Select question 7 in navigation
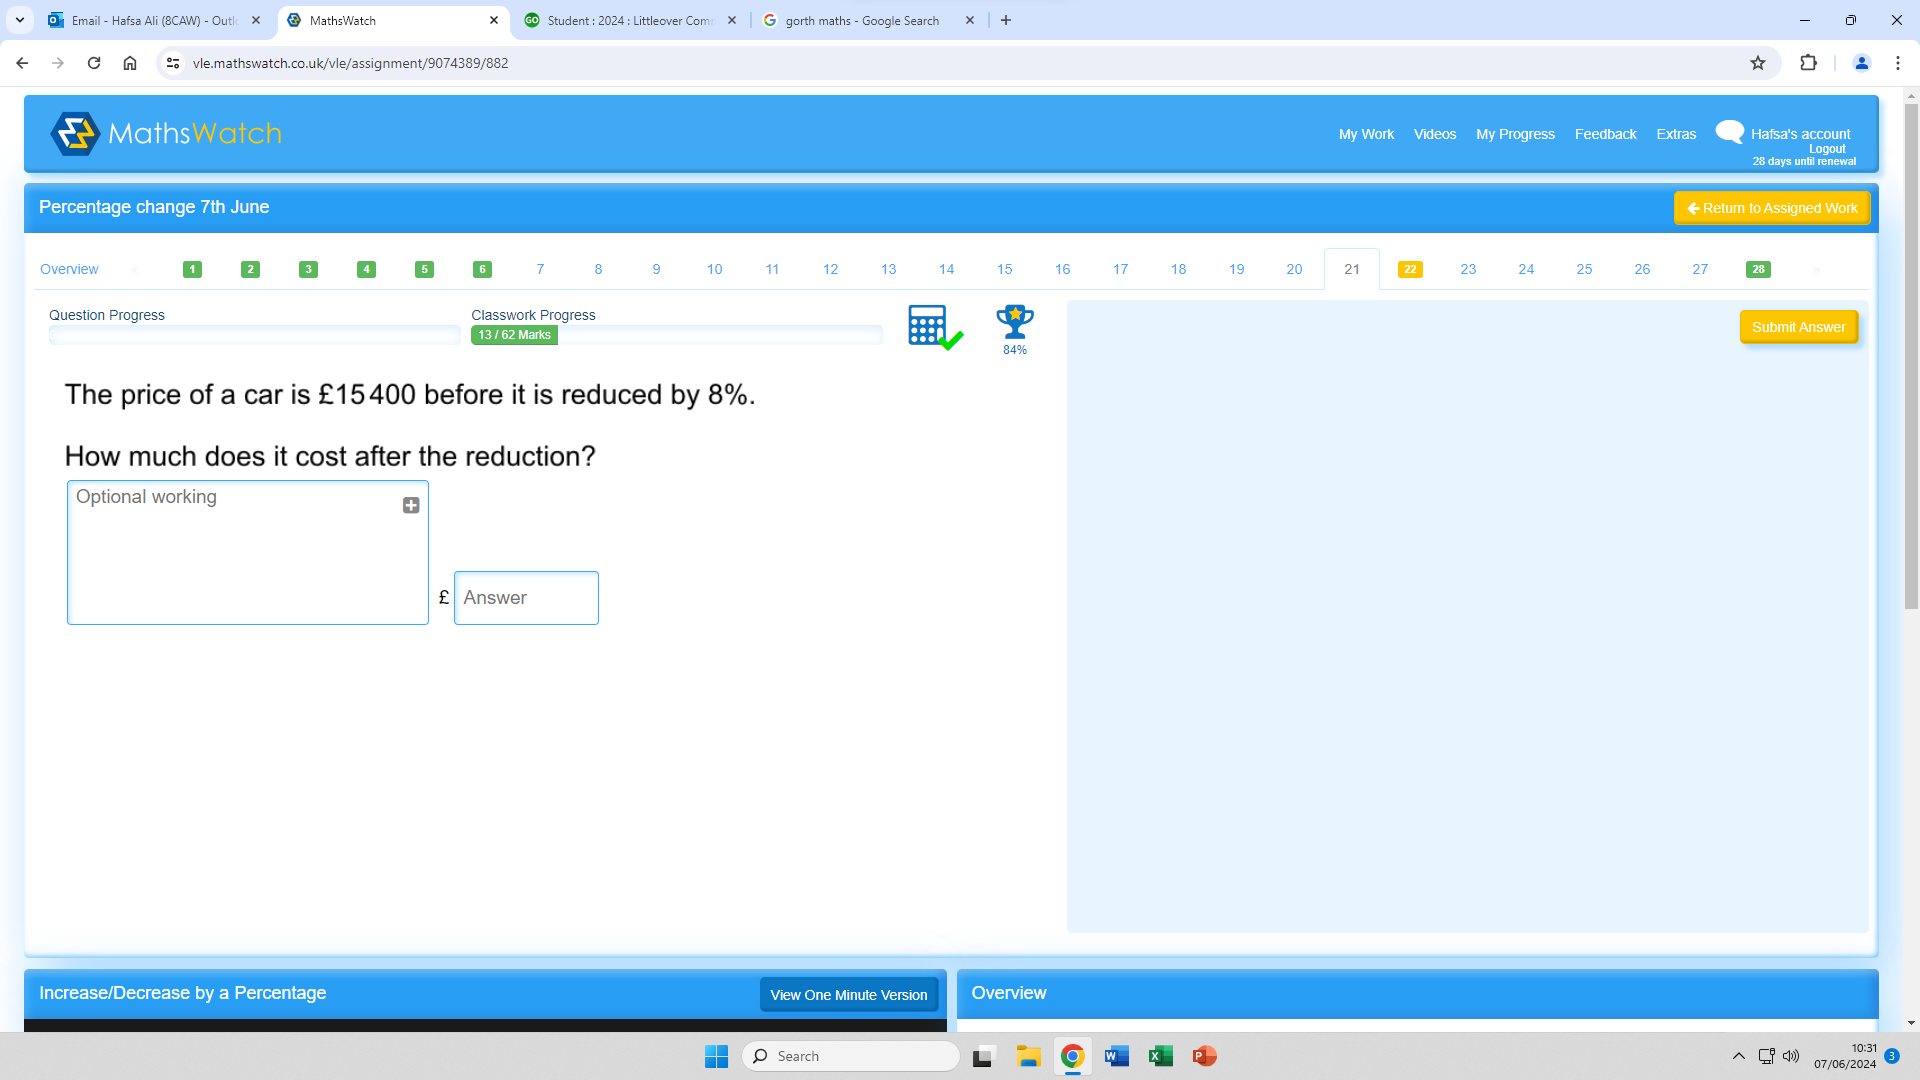 540,269
